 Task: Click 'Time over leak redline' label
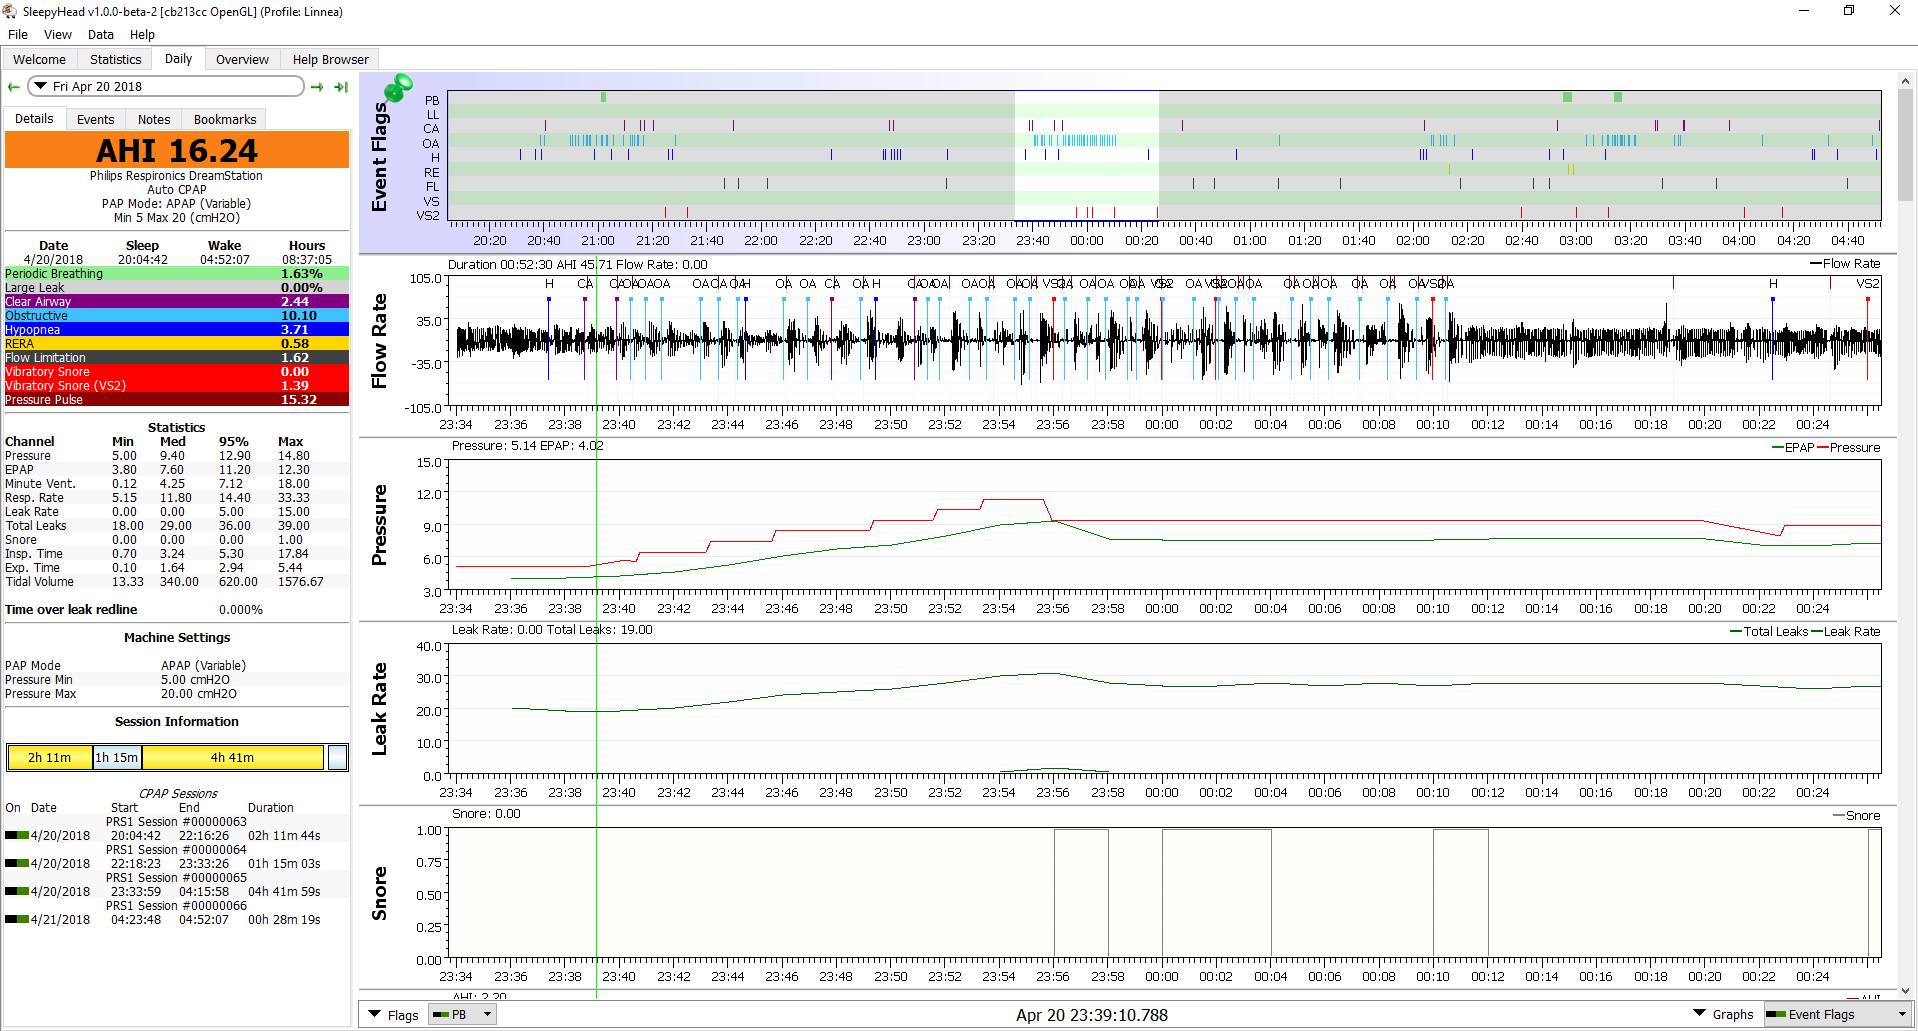(71, 610)
